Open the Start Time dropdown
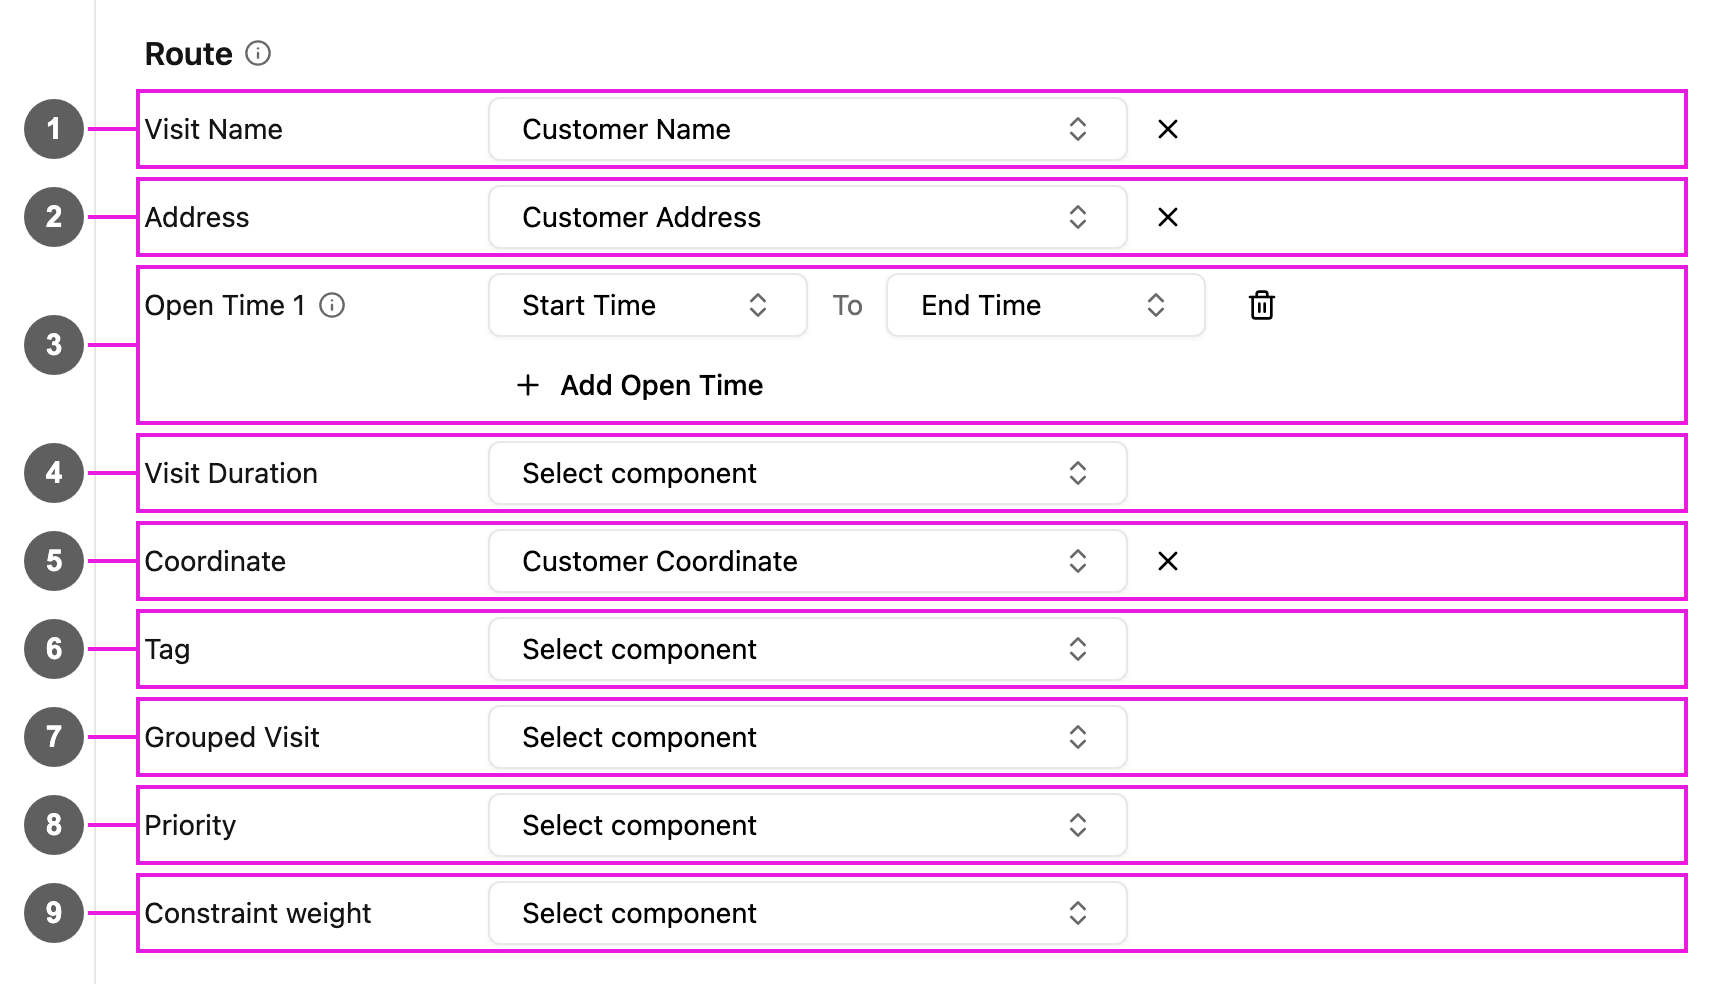The image size is (1728, 984). tap(648, 305)
